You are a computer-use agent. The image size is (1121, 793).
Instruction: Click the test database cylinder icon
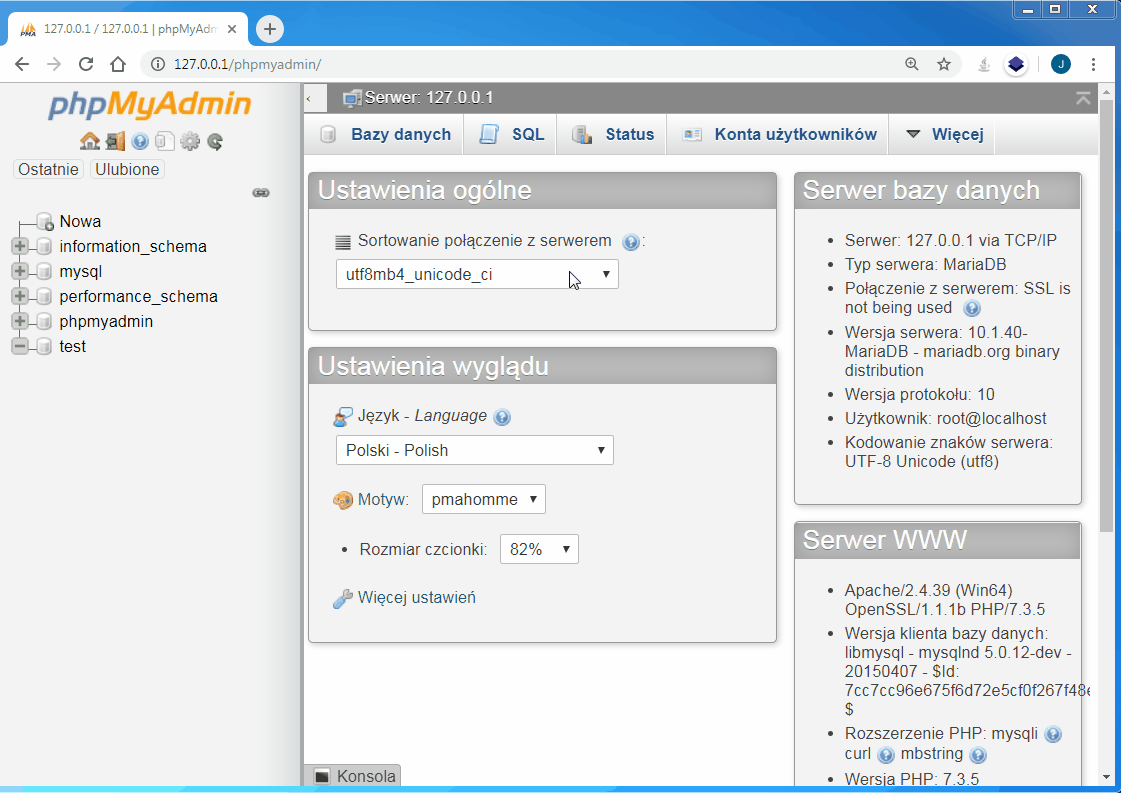point(44,347)
